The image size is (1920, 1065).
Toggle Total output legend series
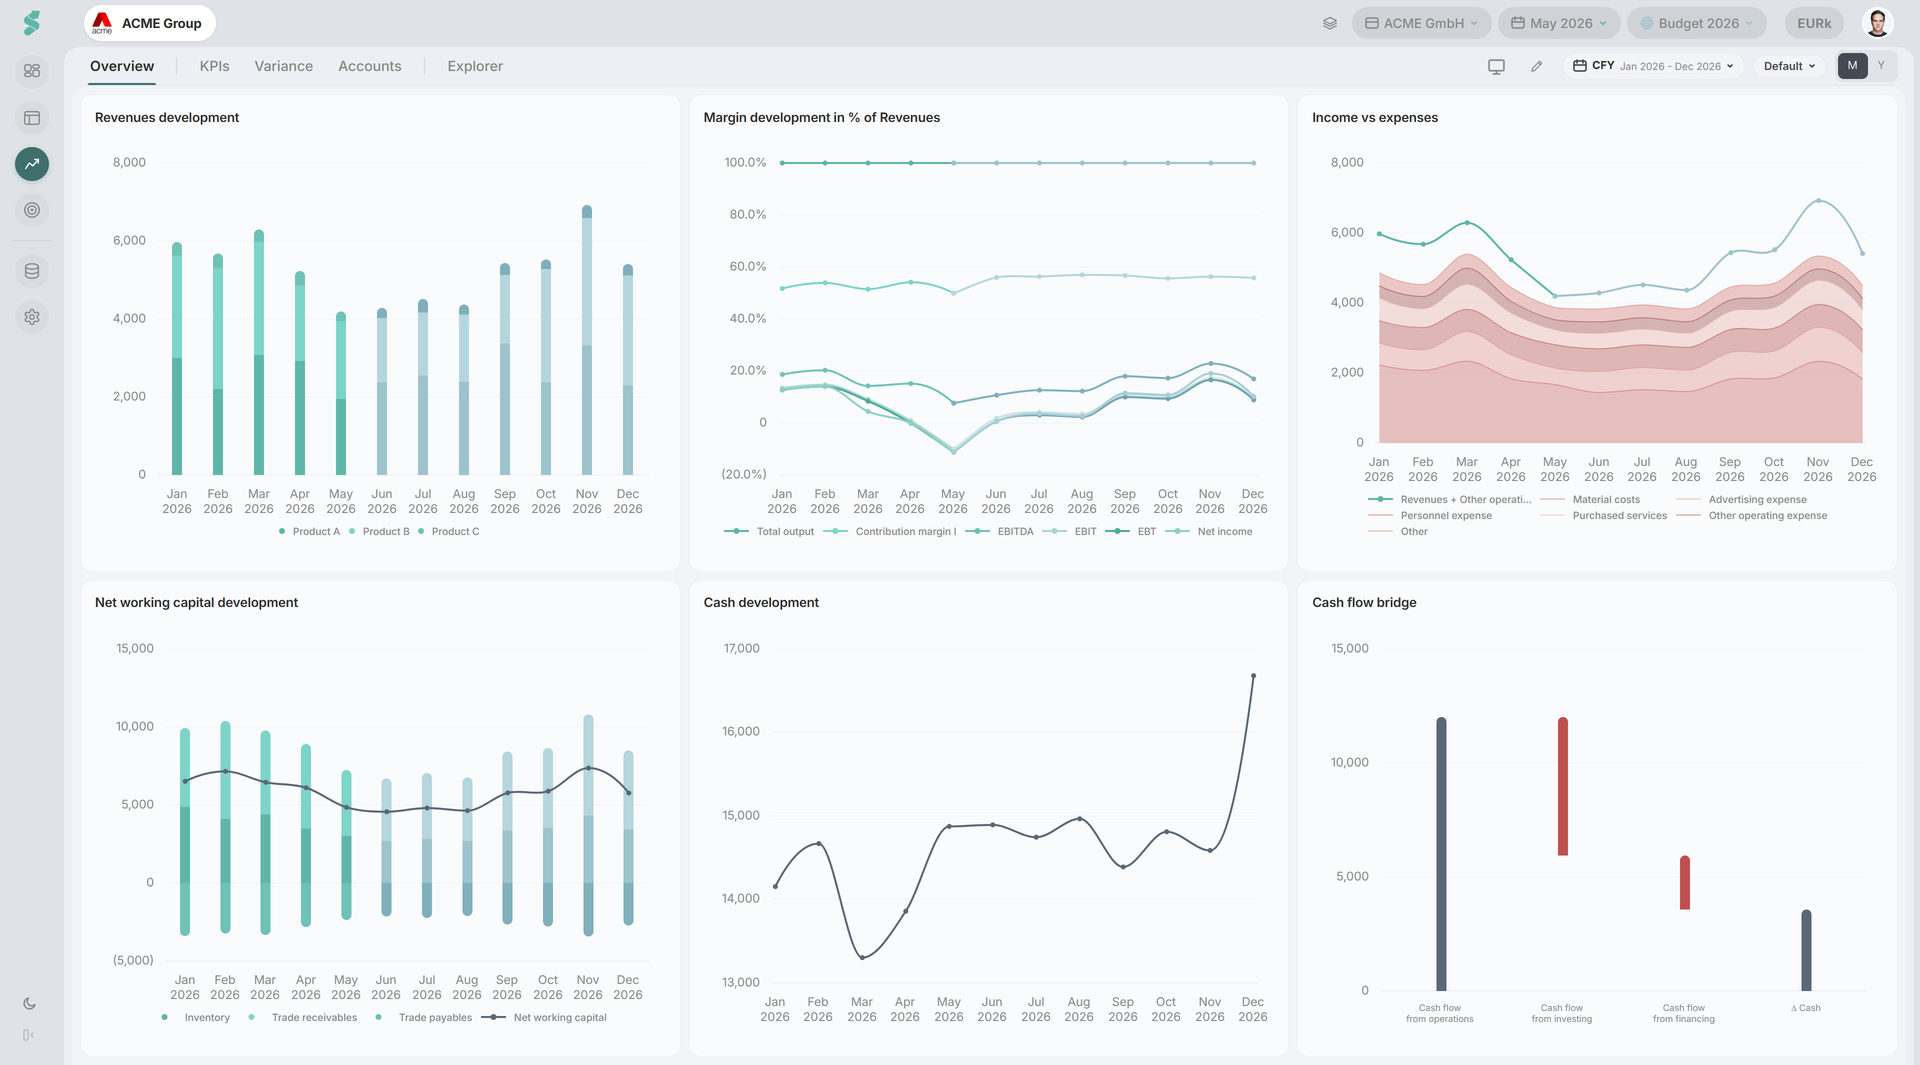coord(769,532)
